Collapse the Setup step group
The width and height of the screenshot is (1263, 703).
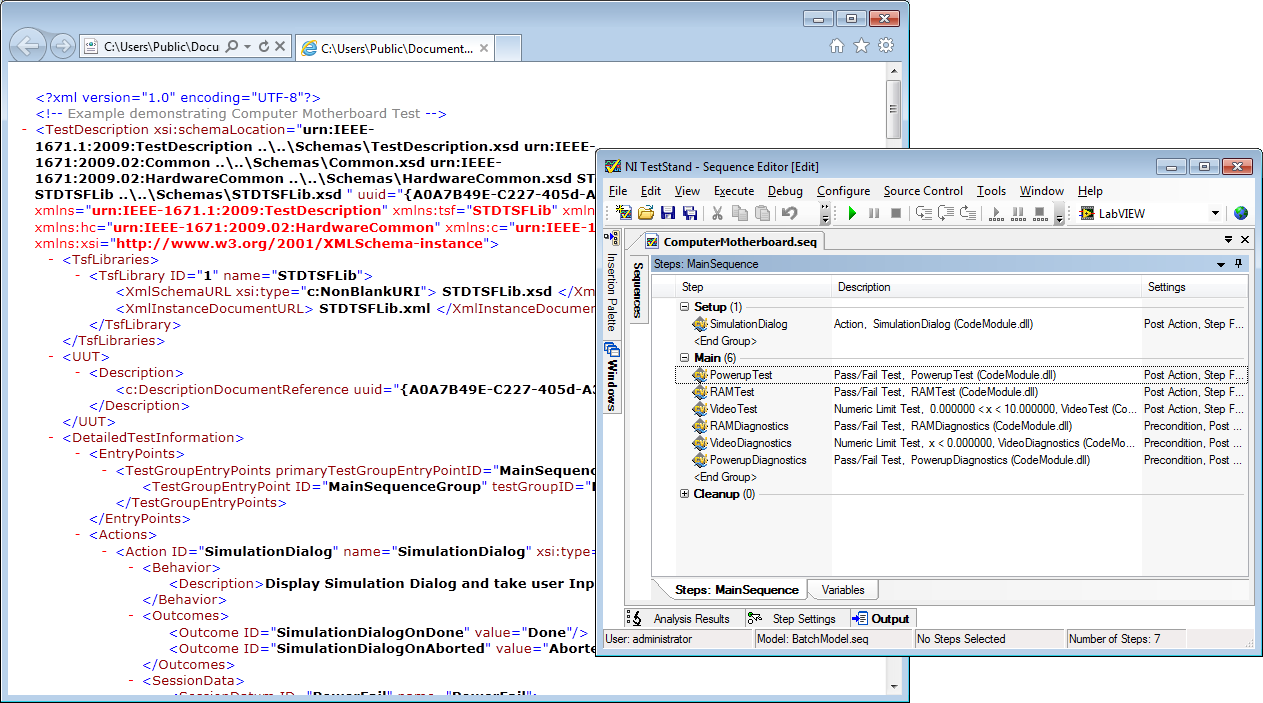click(685, 307)
